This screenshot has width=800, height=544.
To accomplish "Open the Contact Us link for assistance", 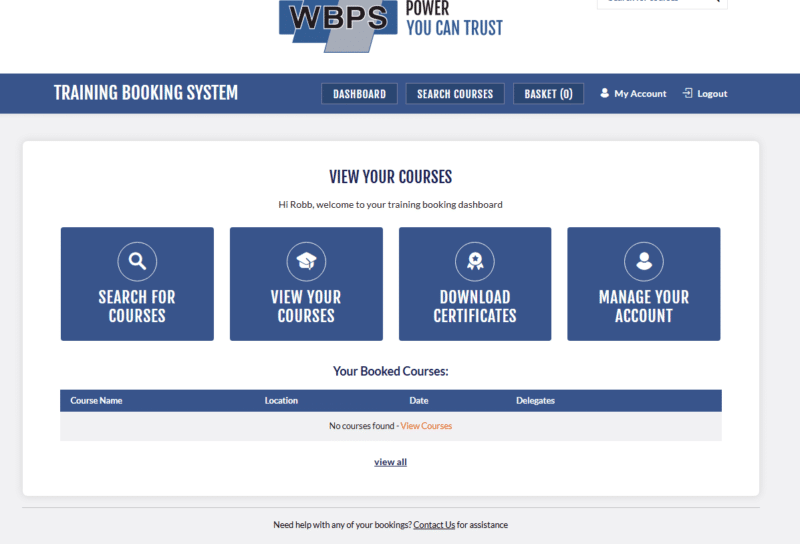I will tap(434, 524).
